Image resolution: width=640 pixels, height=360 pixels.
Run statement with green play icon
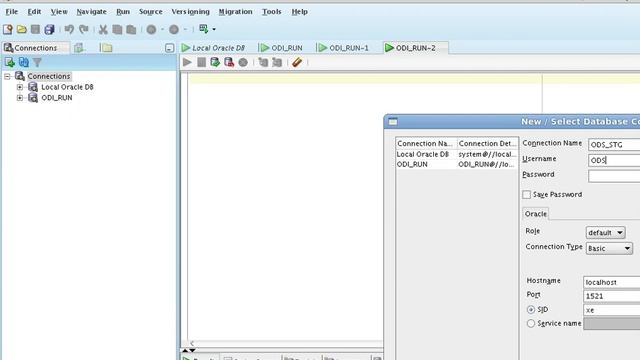187,62
